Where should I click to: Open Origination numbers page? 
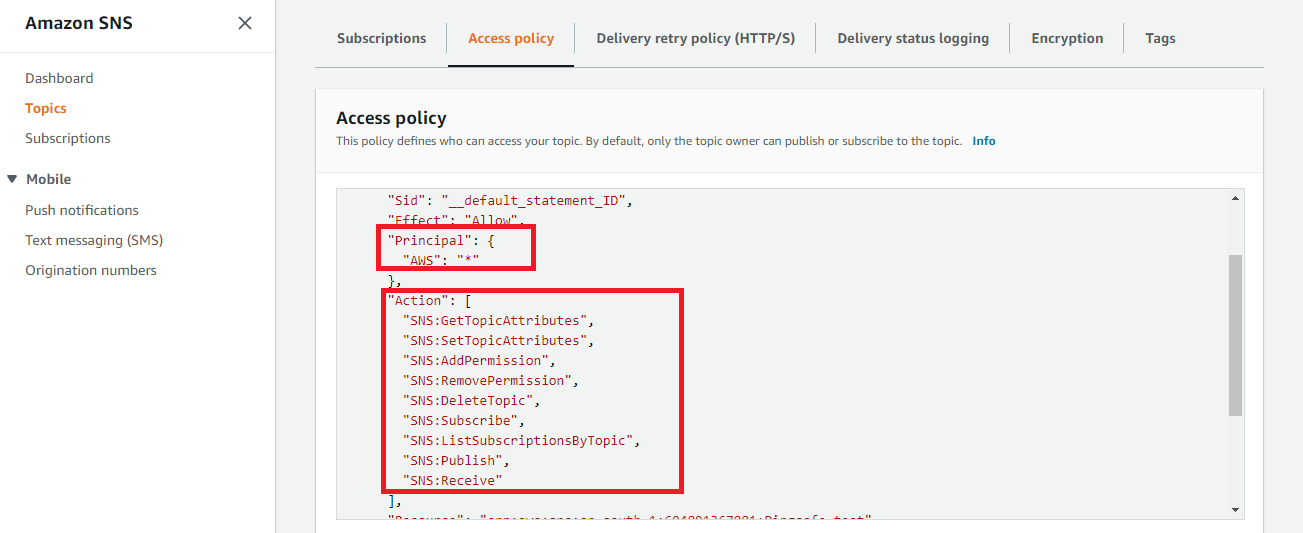pyautogui.click(x=91, y=270)
